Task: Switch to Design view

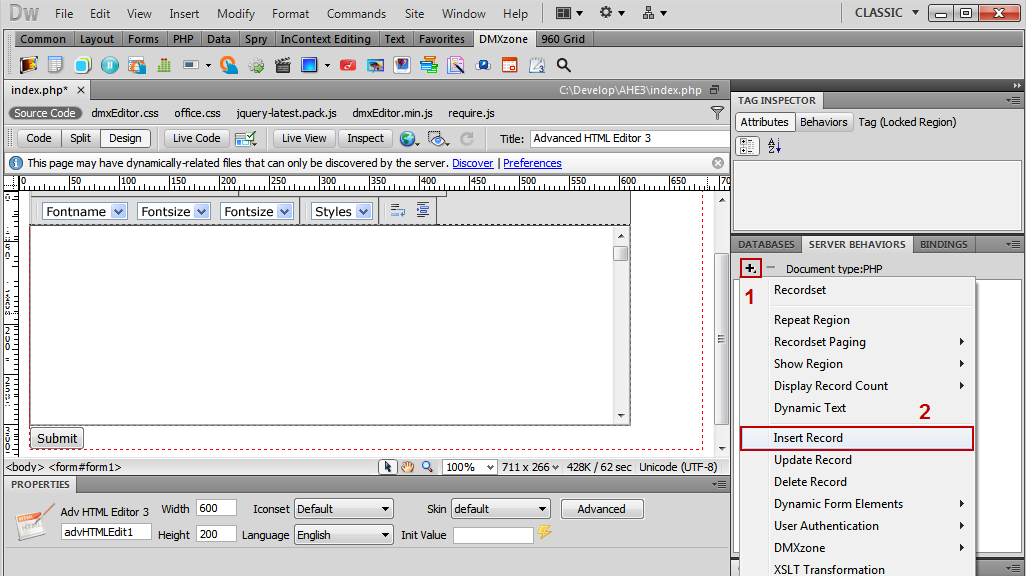Action: (x=125, y=138)
